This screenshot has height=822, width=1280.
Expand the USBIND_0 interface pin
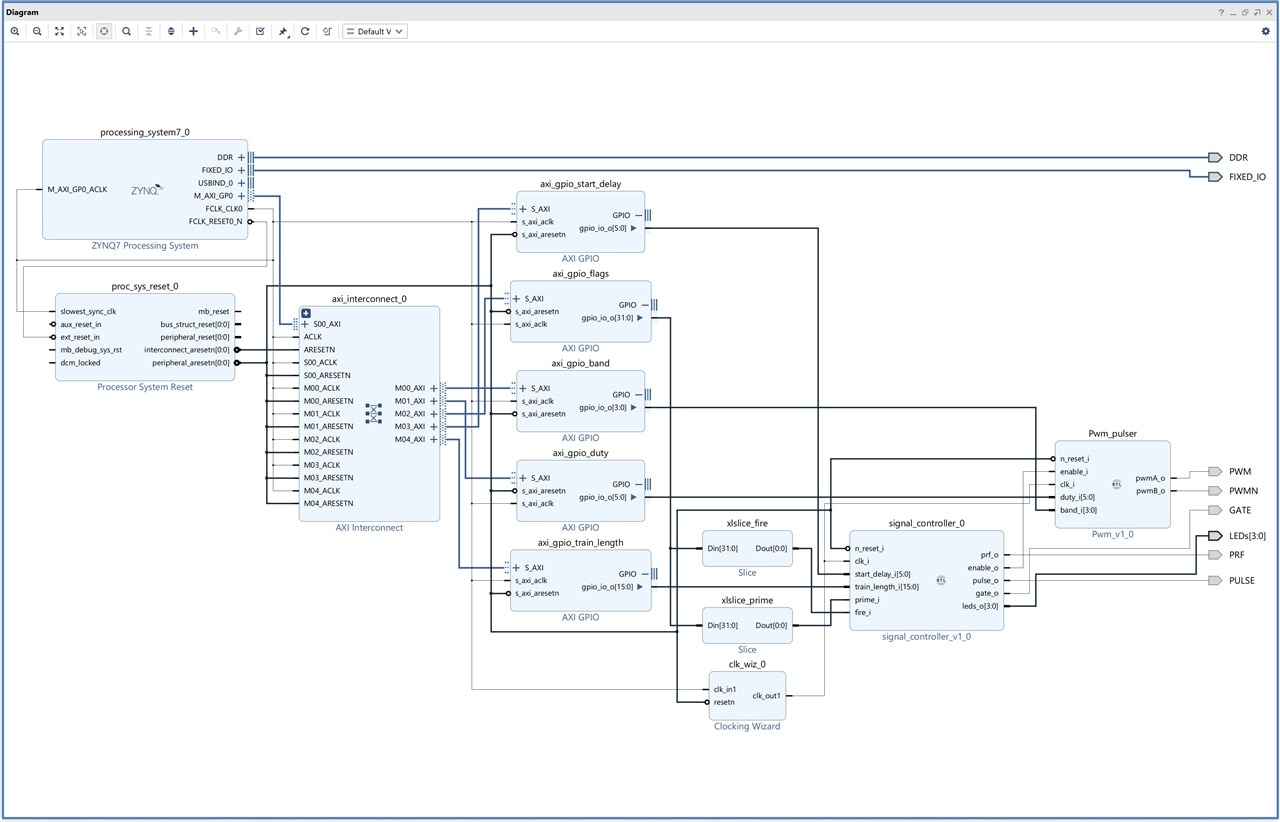tap(241, 183)
